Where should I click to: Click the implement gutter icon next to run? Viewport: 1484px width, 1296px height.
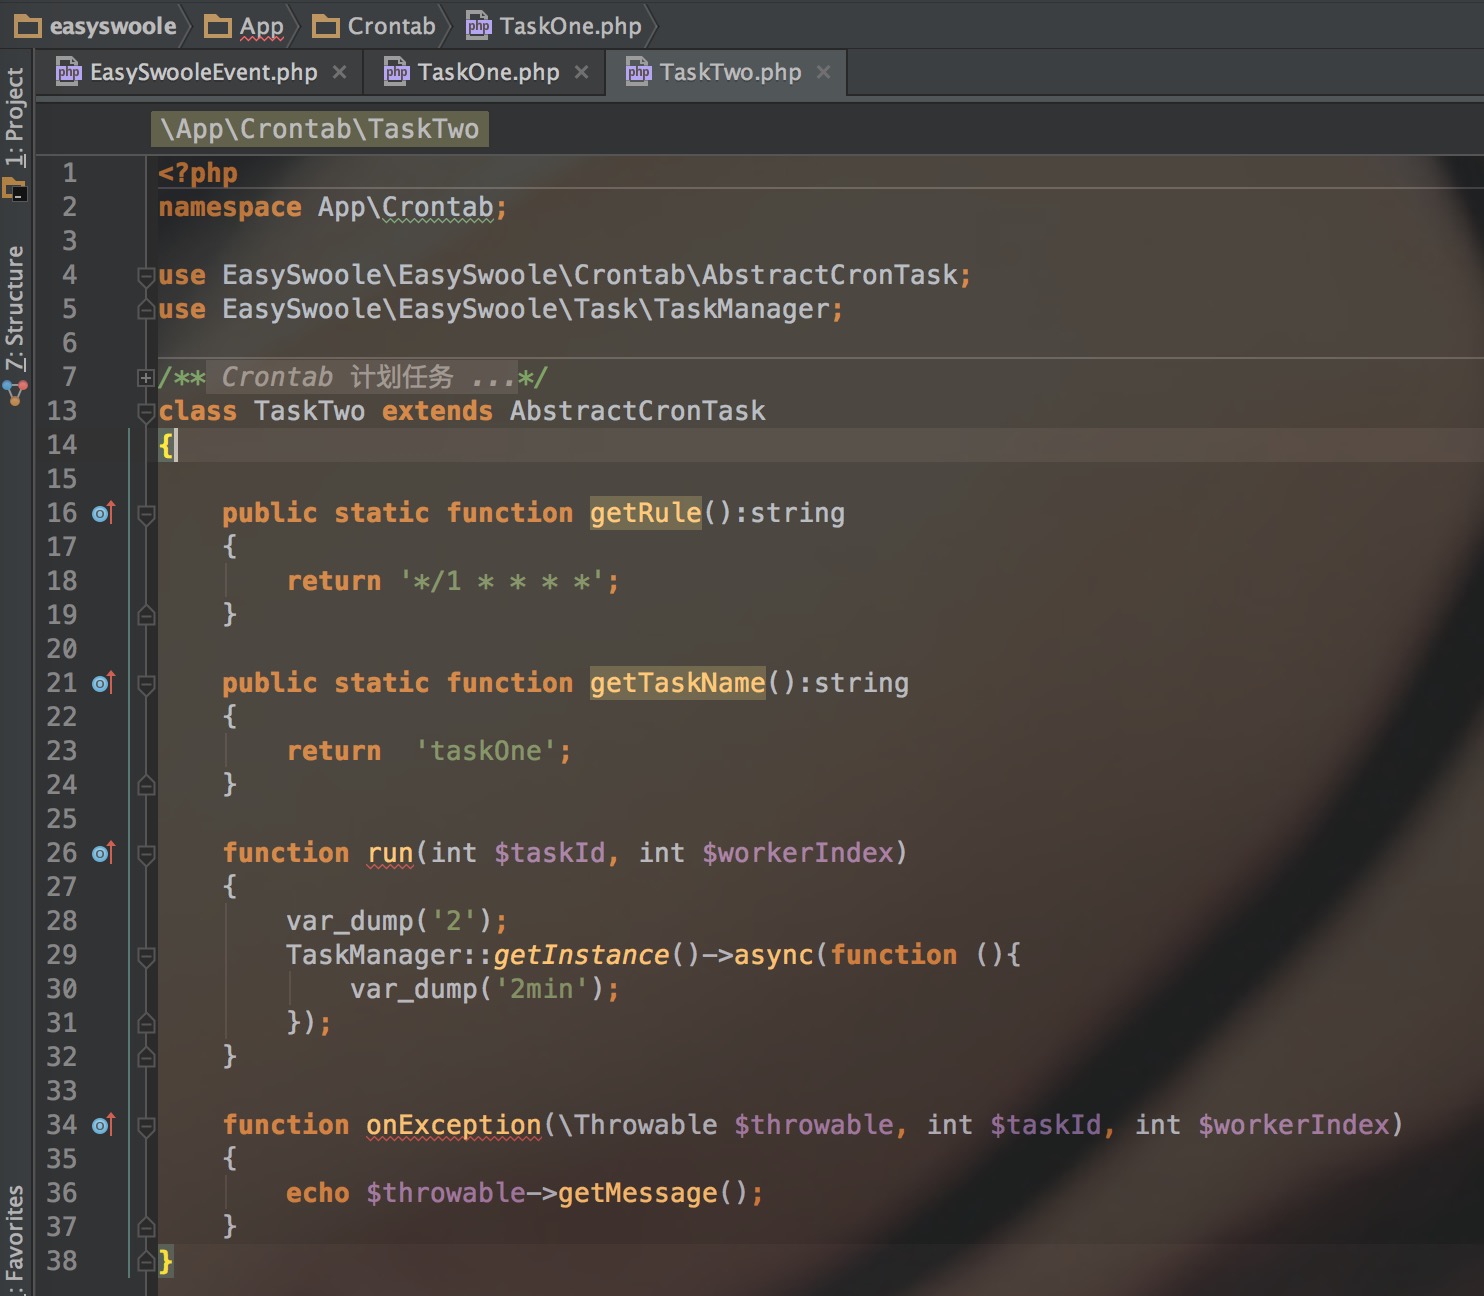(101, 853)
